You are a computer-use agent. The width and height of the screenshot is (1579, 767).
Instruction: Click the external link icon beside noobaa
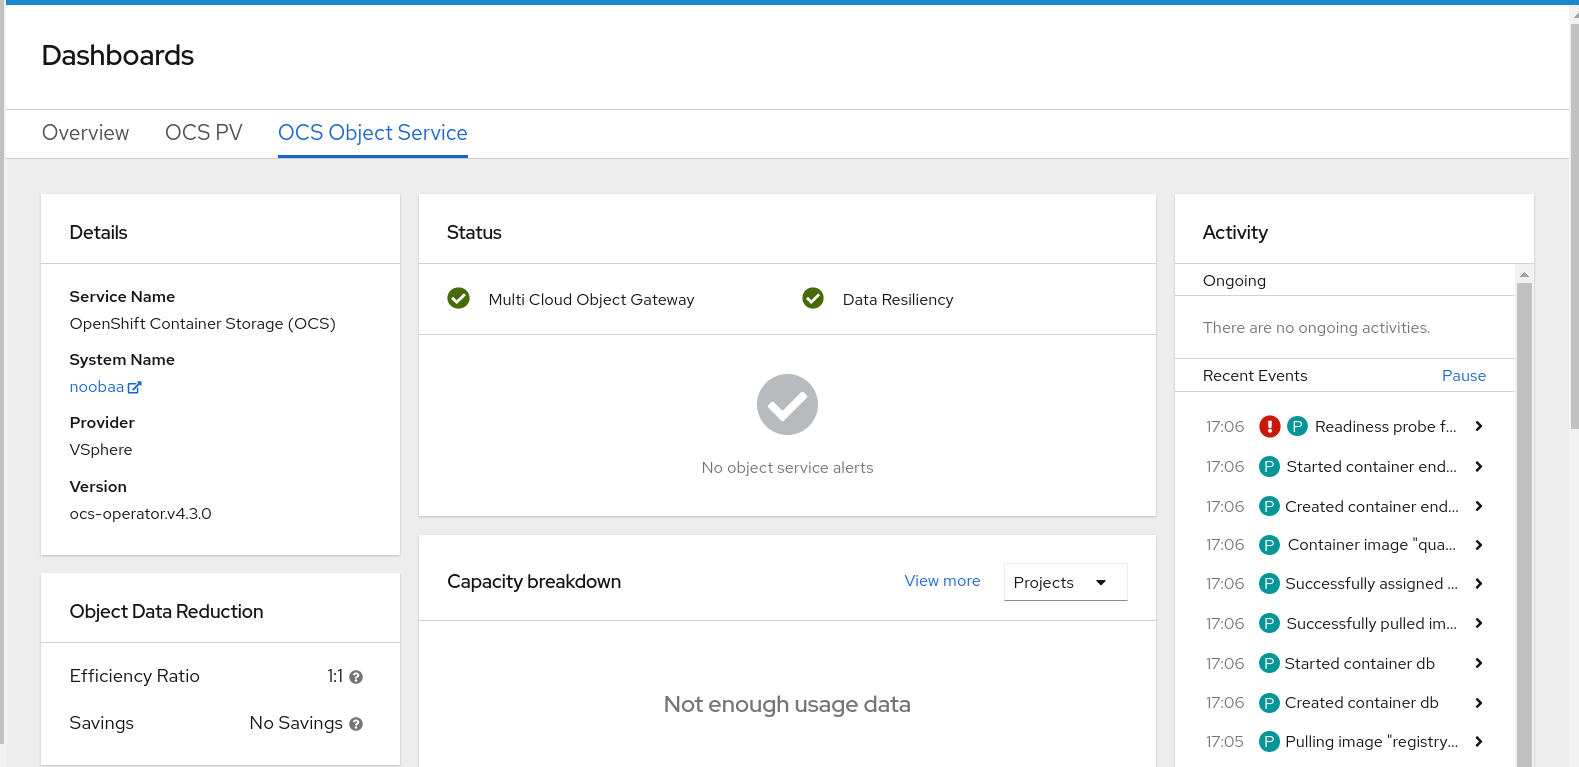[x=135, y=387]
